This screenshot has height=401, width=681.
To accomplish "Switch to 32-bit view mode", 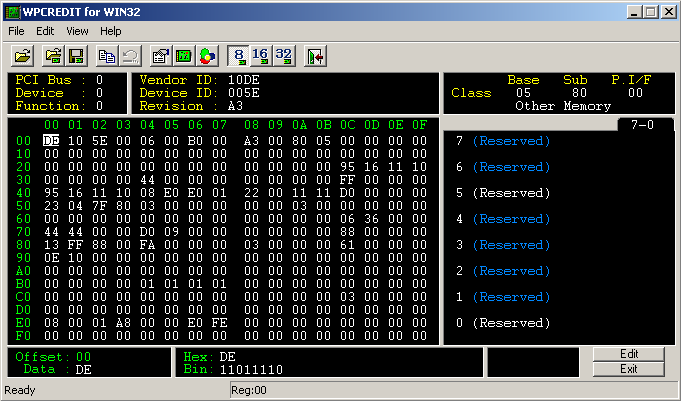I will click(x=284, y=56).
